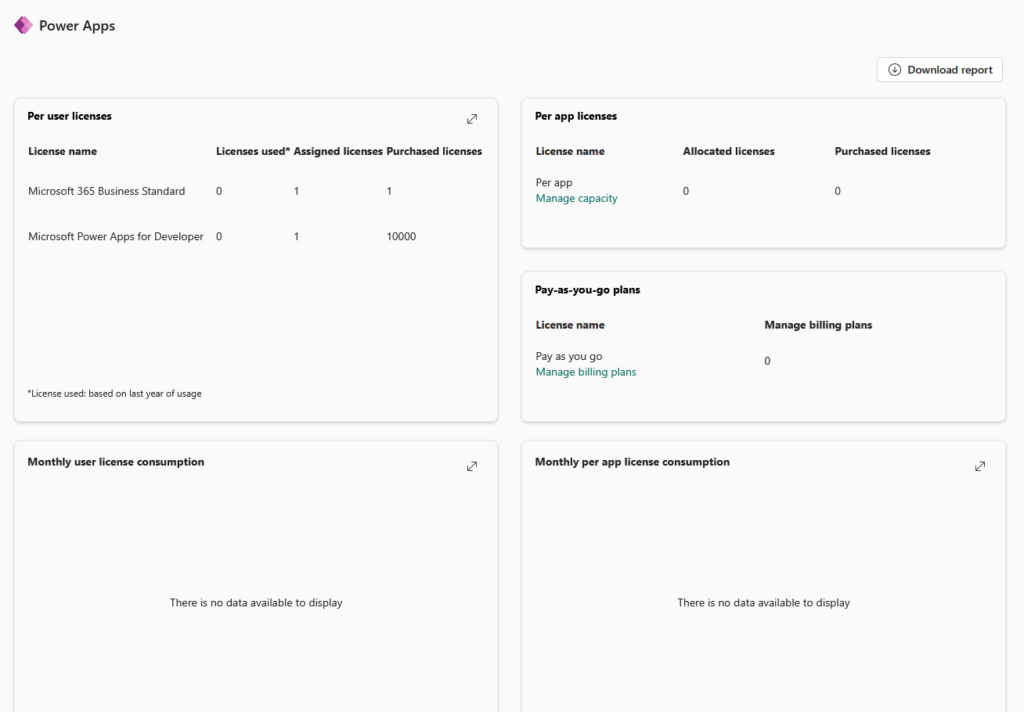Expand the Monthly user license consumption card

[472, 466]
